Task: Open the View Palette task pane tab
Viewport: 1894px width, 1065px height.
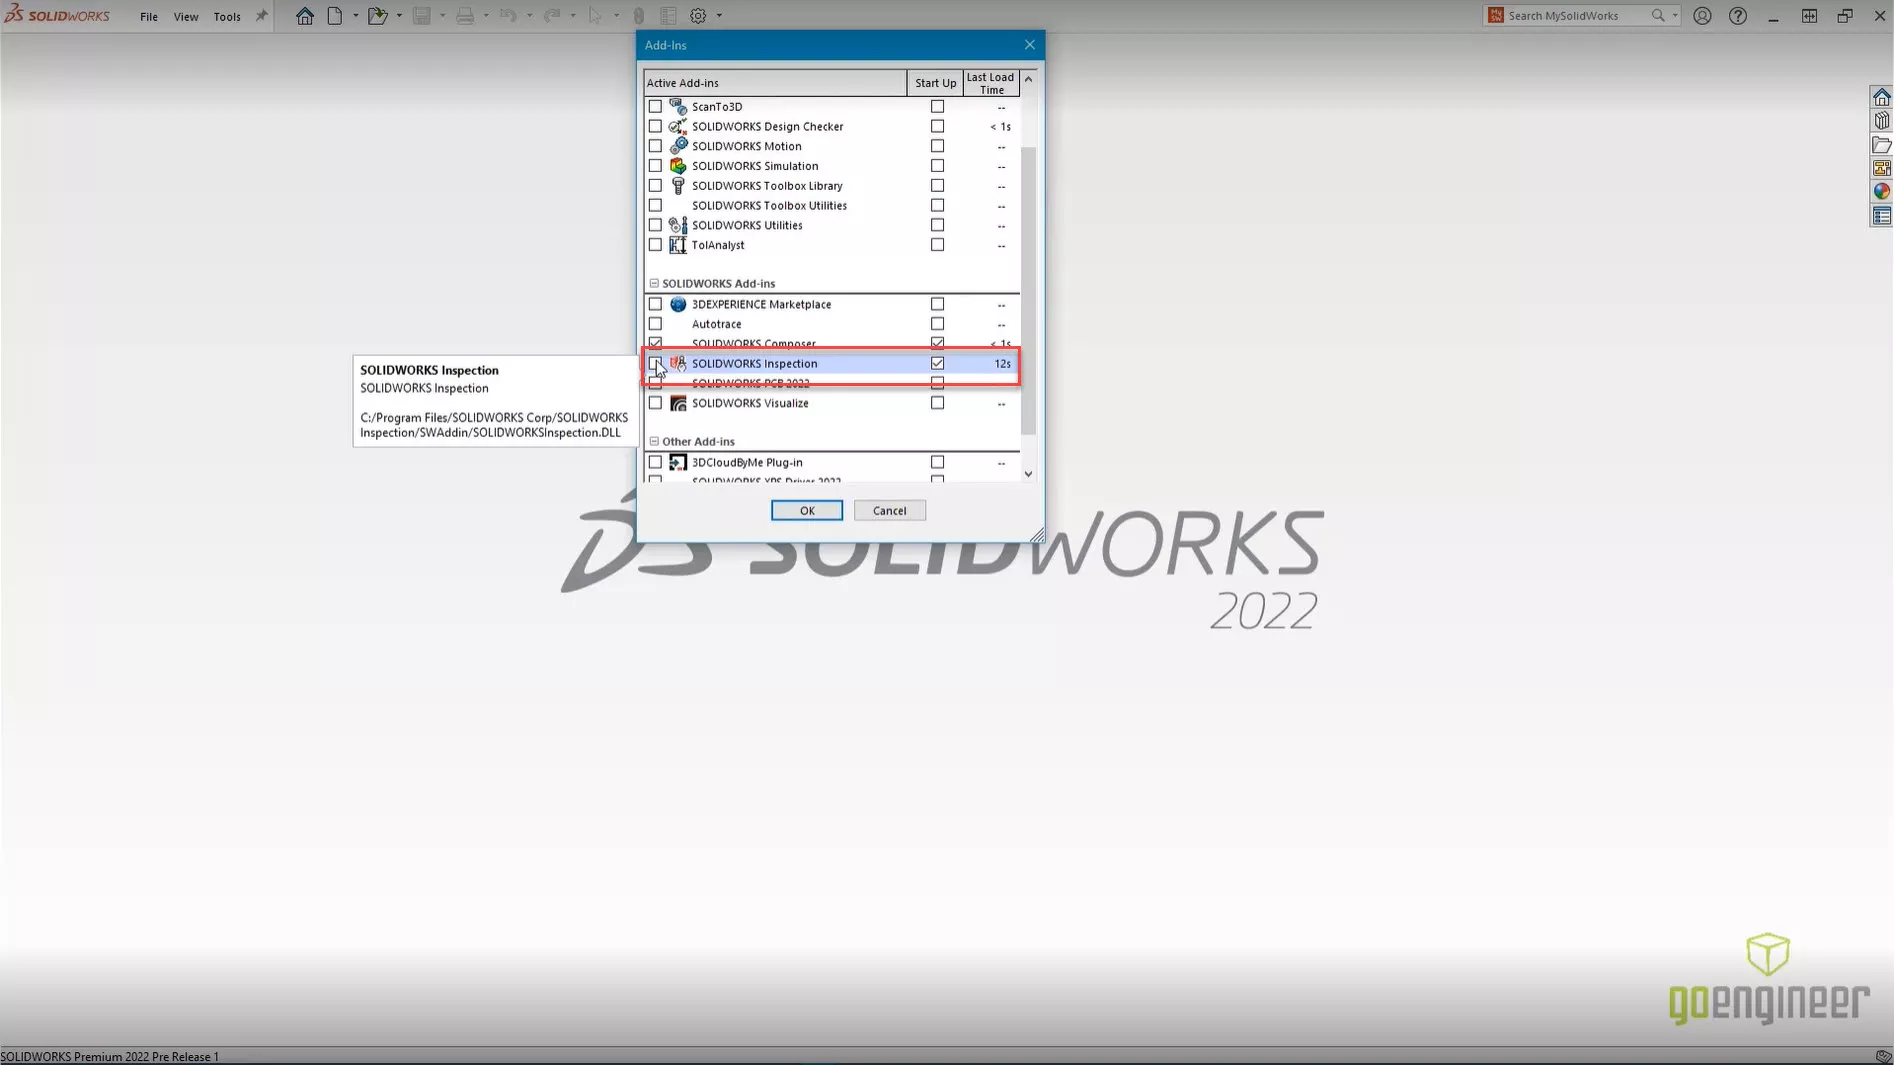Action: point(1881,168)
